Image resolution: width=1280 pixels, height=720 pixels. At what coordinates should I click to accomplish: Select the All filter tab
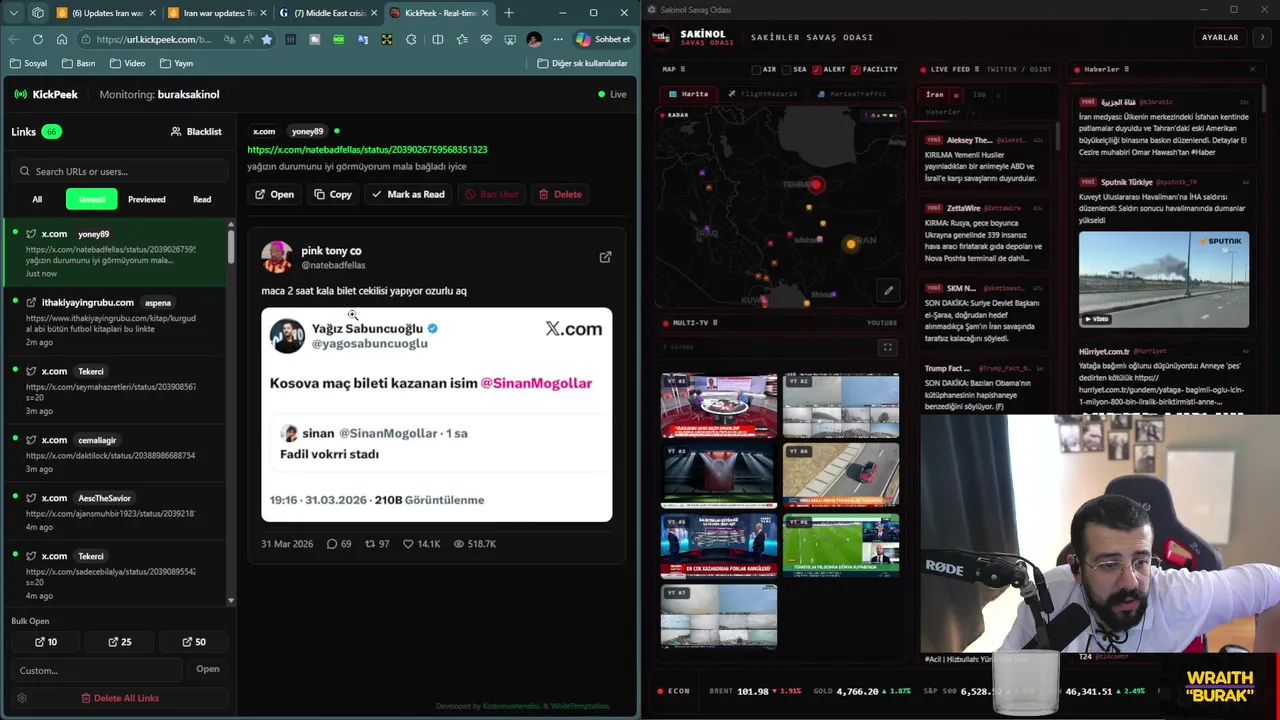tap(37, 199)
